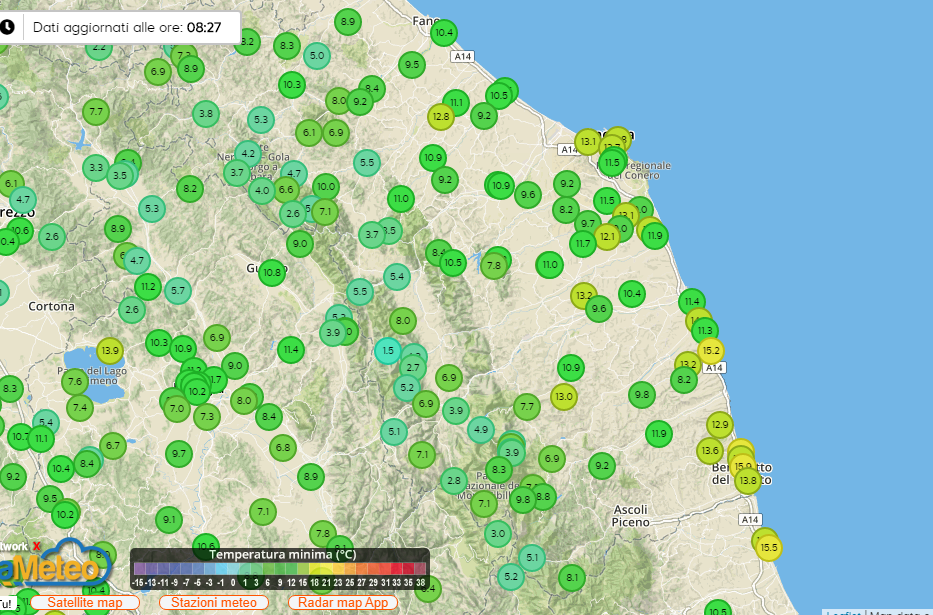Open the Radar map App link
Viewport: 933px width, 615px height.
[342, 603]
